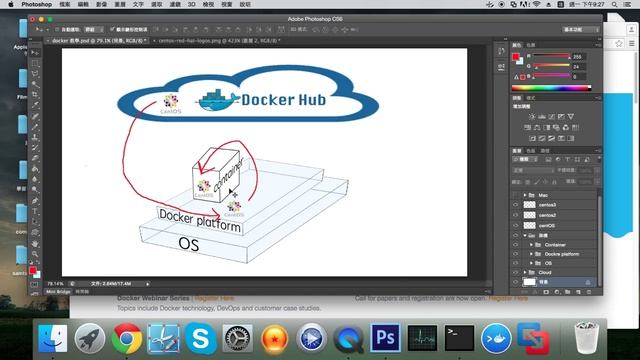Hide the Container group
640x360 pixels.
tap(516, 245)
